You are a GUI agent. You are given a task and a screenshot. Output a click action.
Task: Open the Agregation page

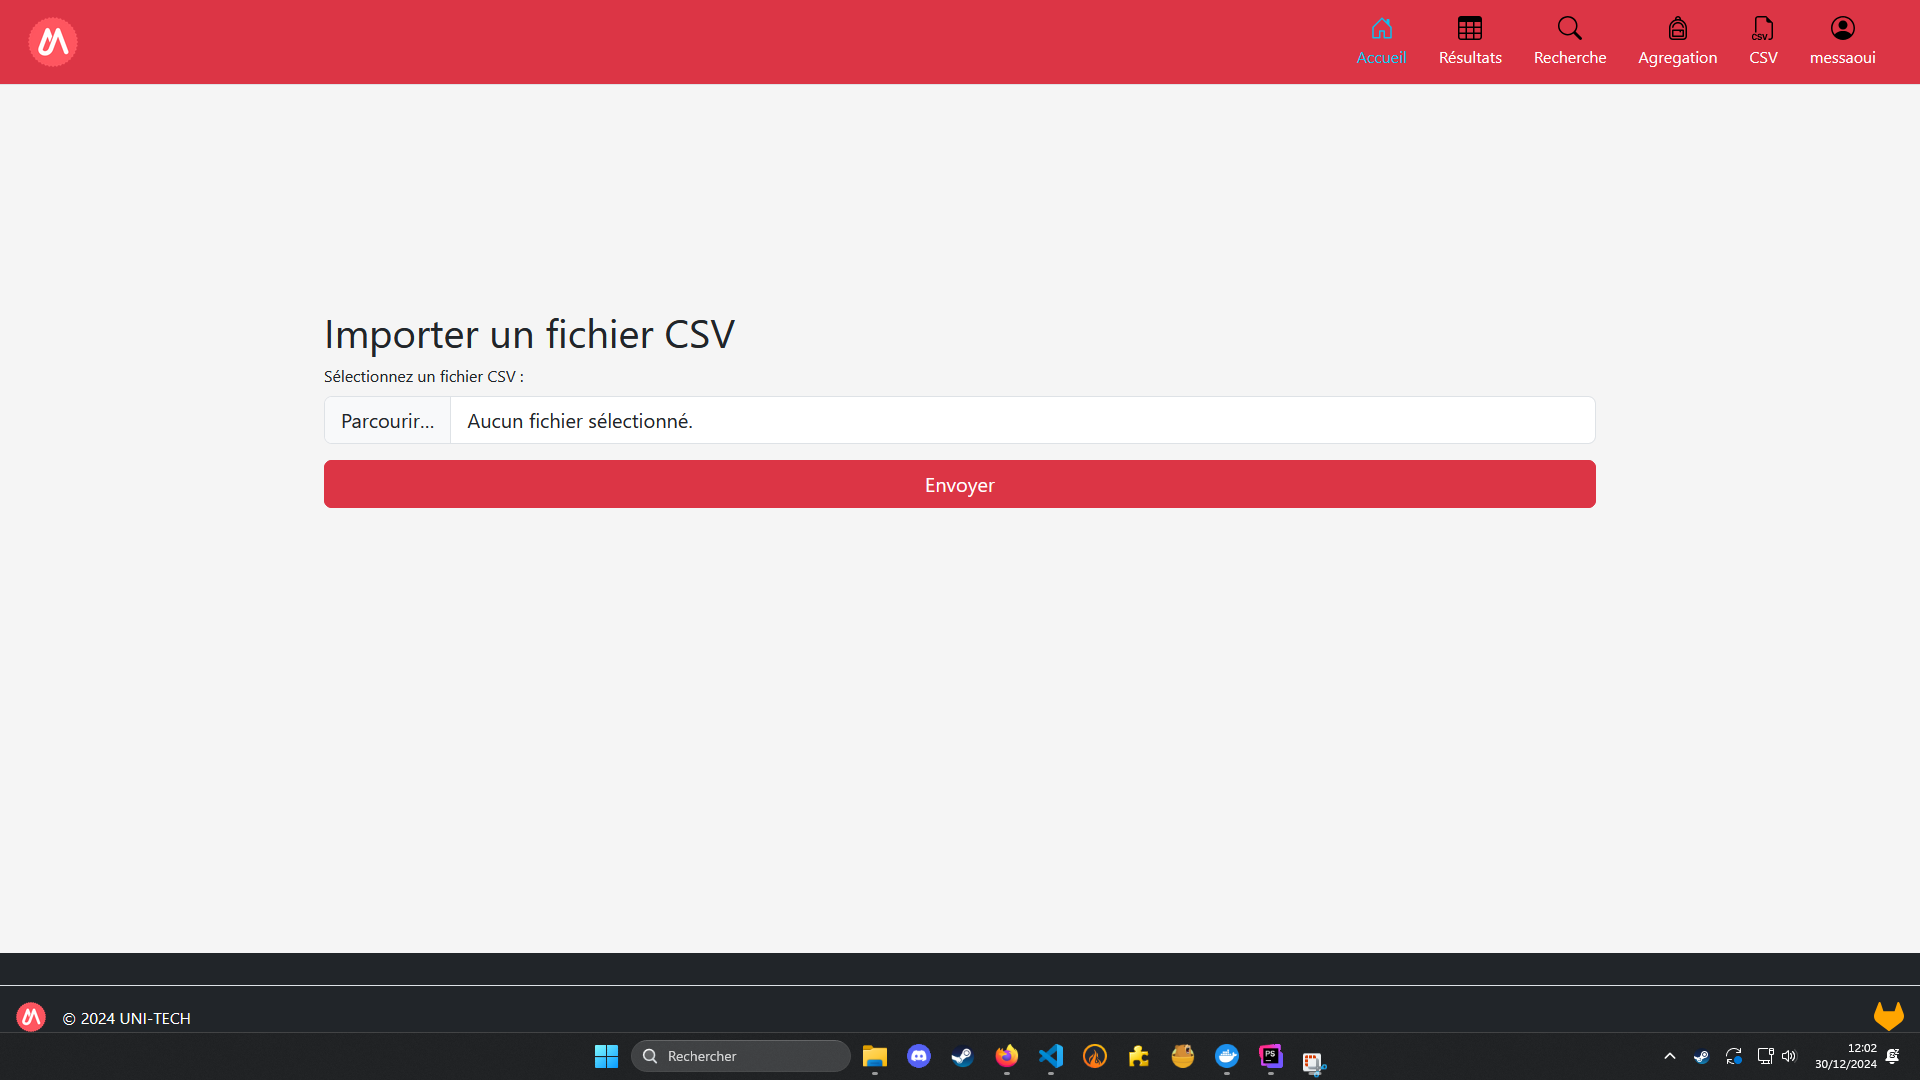(x=1677, y=42)
